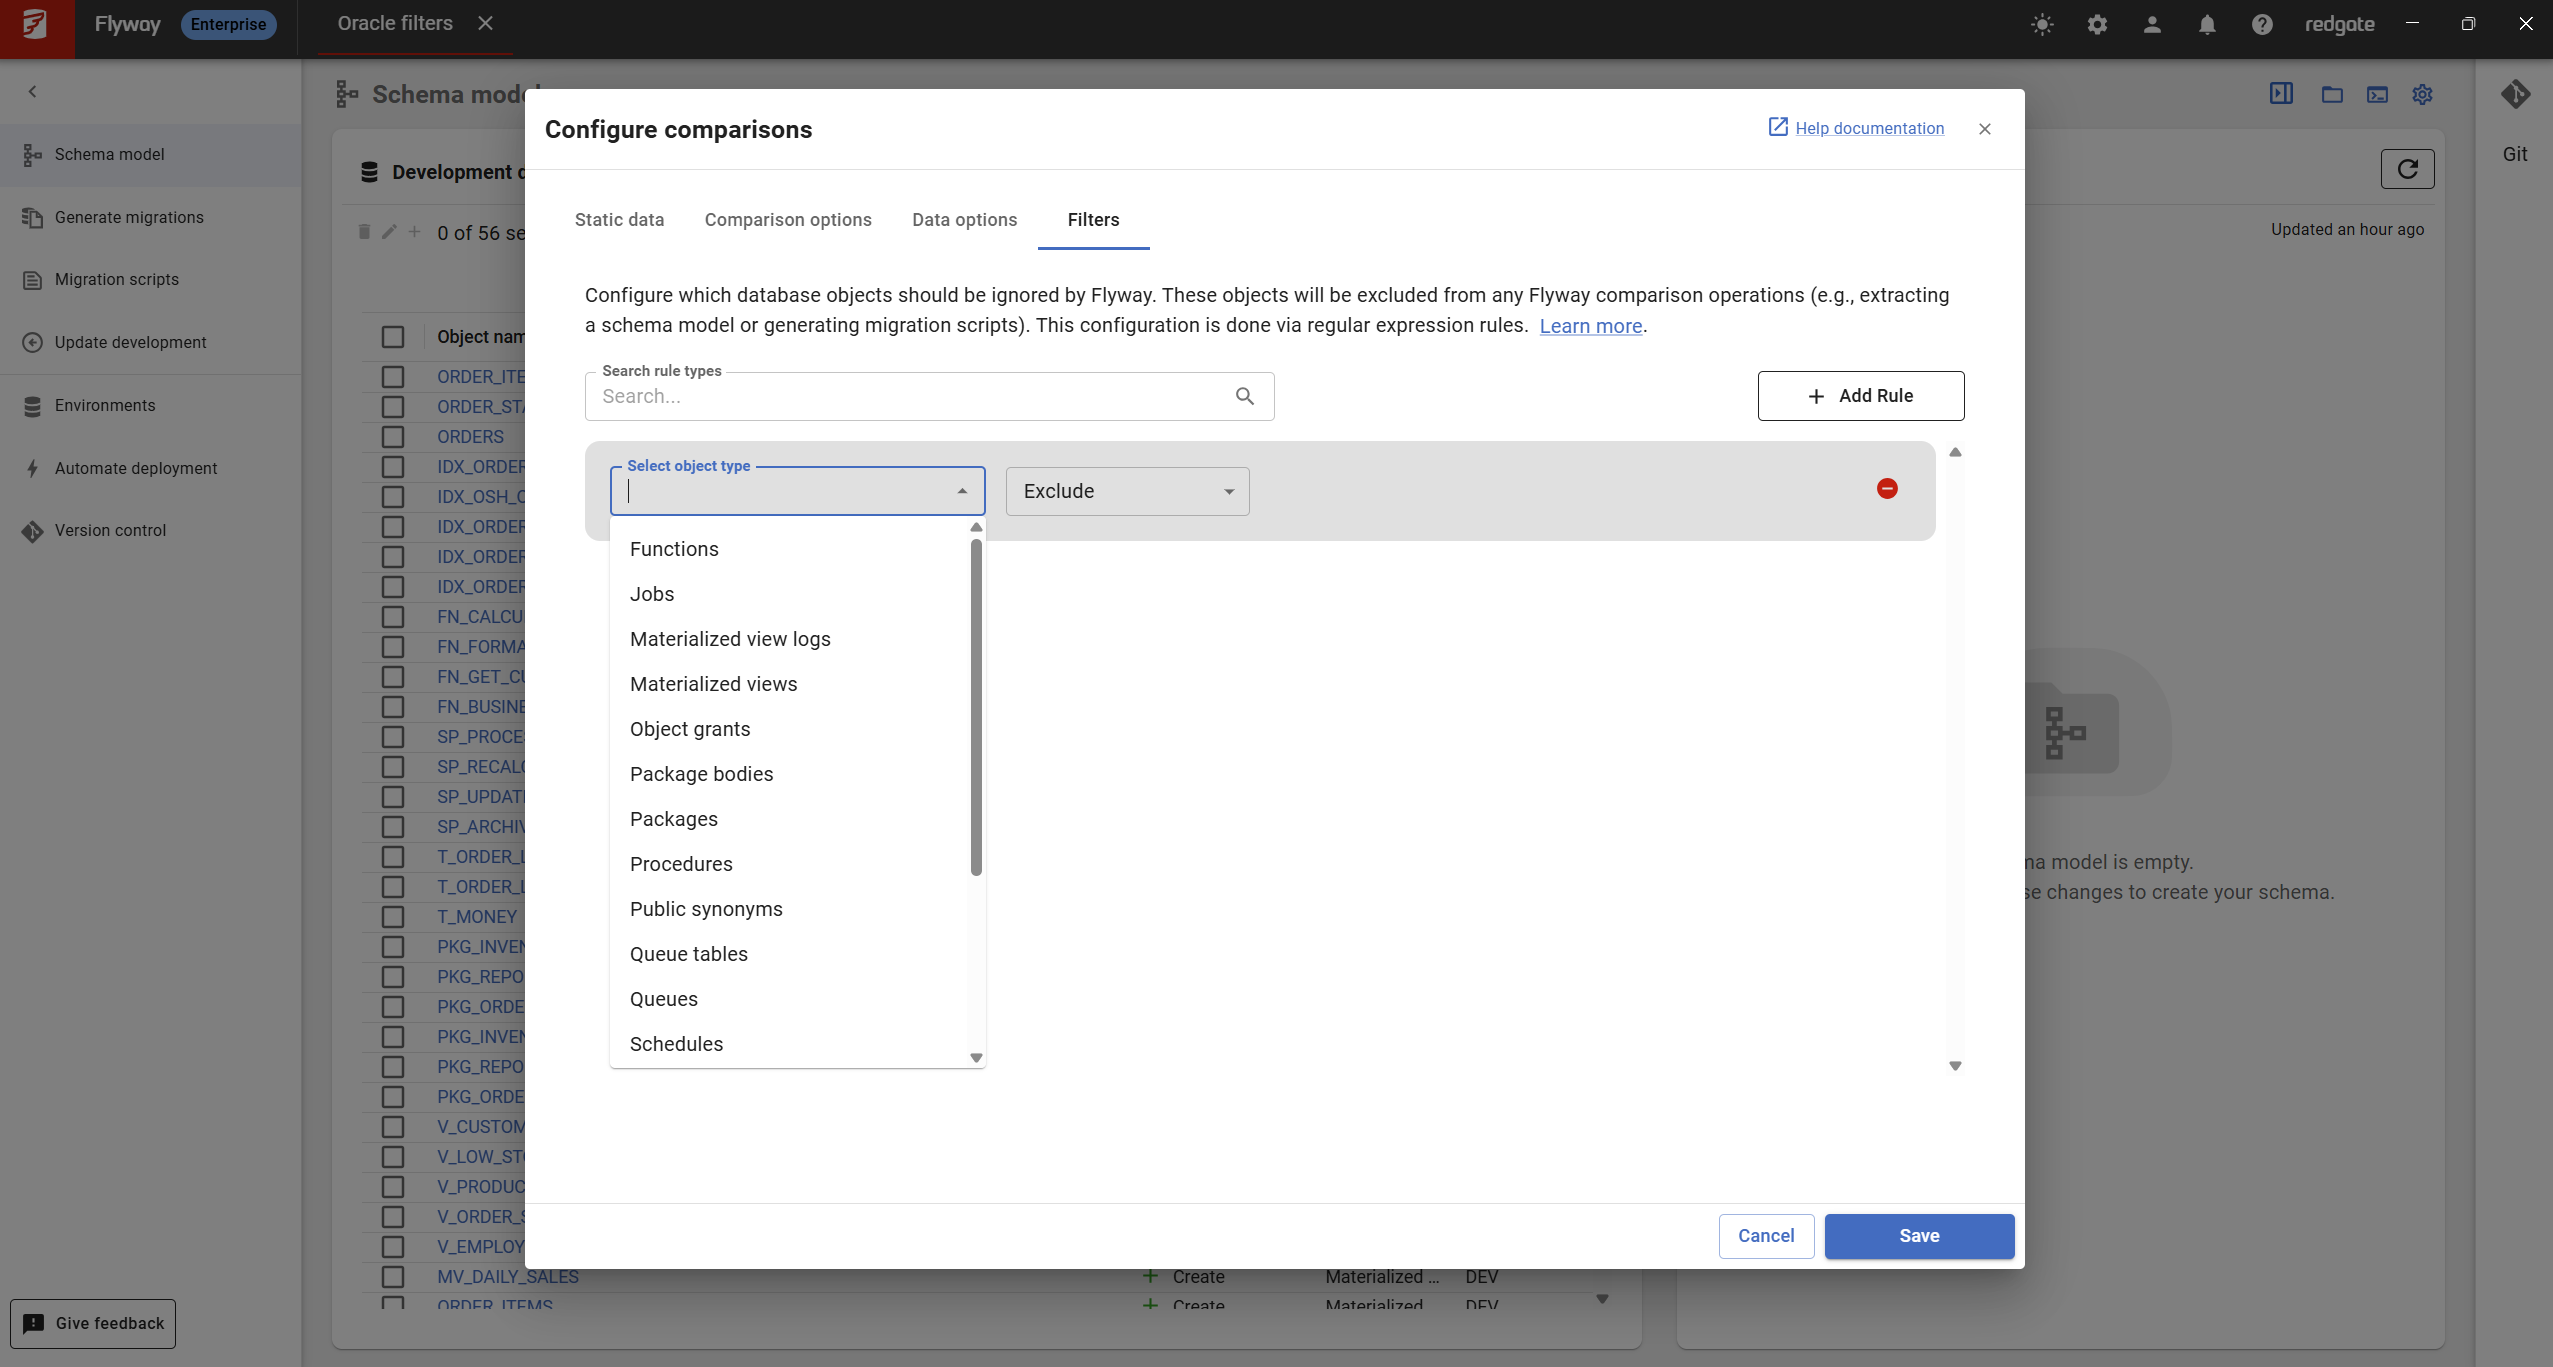2553x1367 pixels.
Task: Toggle the select-all Object name checkbox
Action: coord(393,337)
